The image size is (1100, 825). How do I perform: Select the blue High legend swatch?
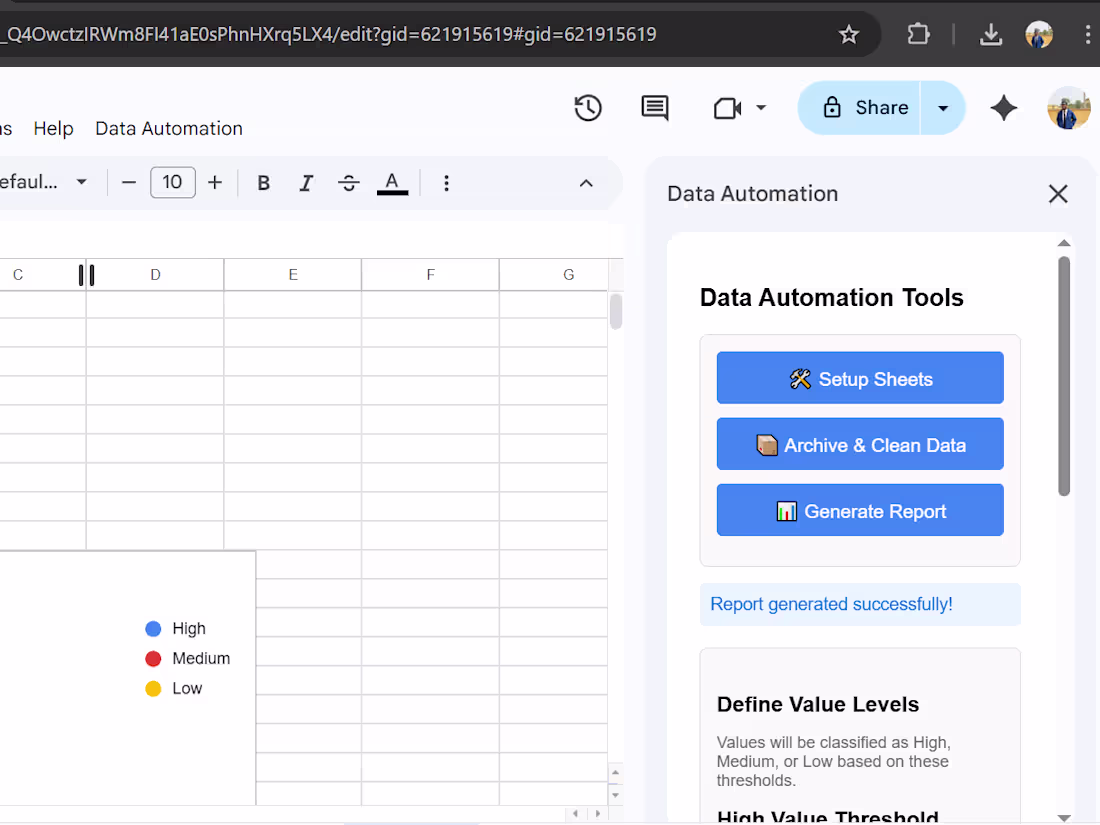152,628
